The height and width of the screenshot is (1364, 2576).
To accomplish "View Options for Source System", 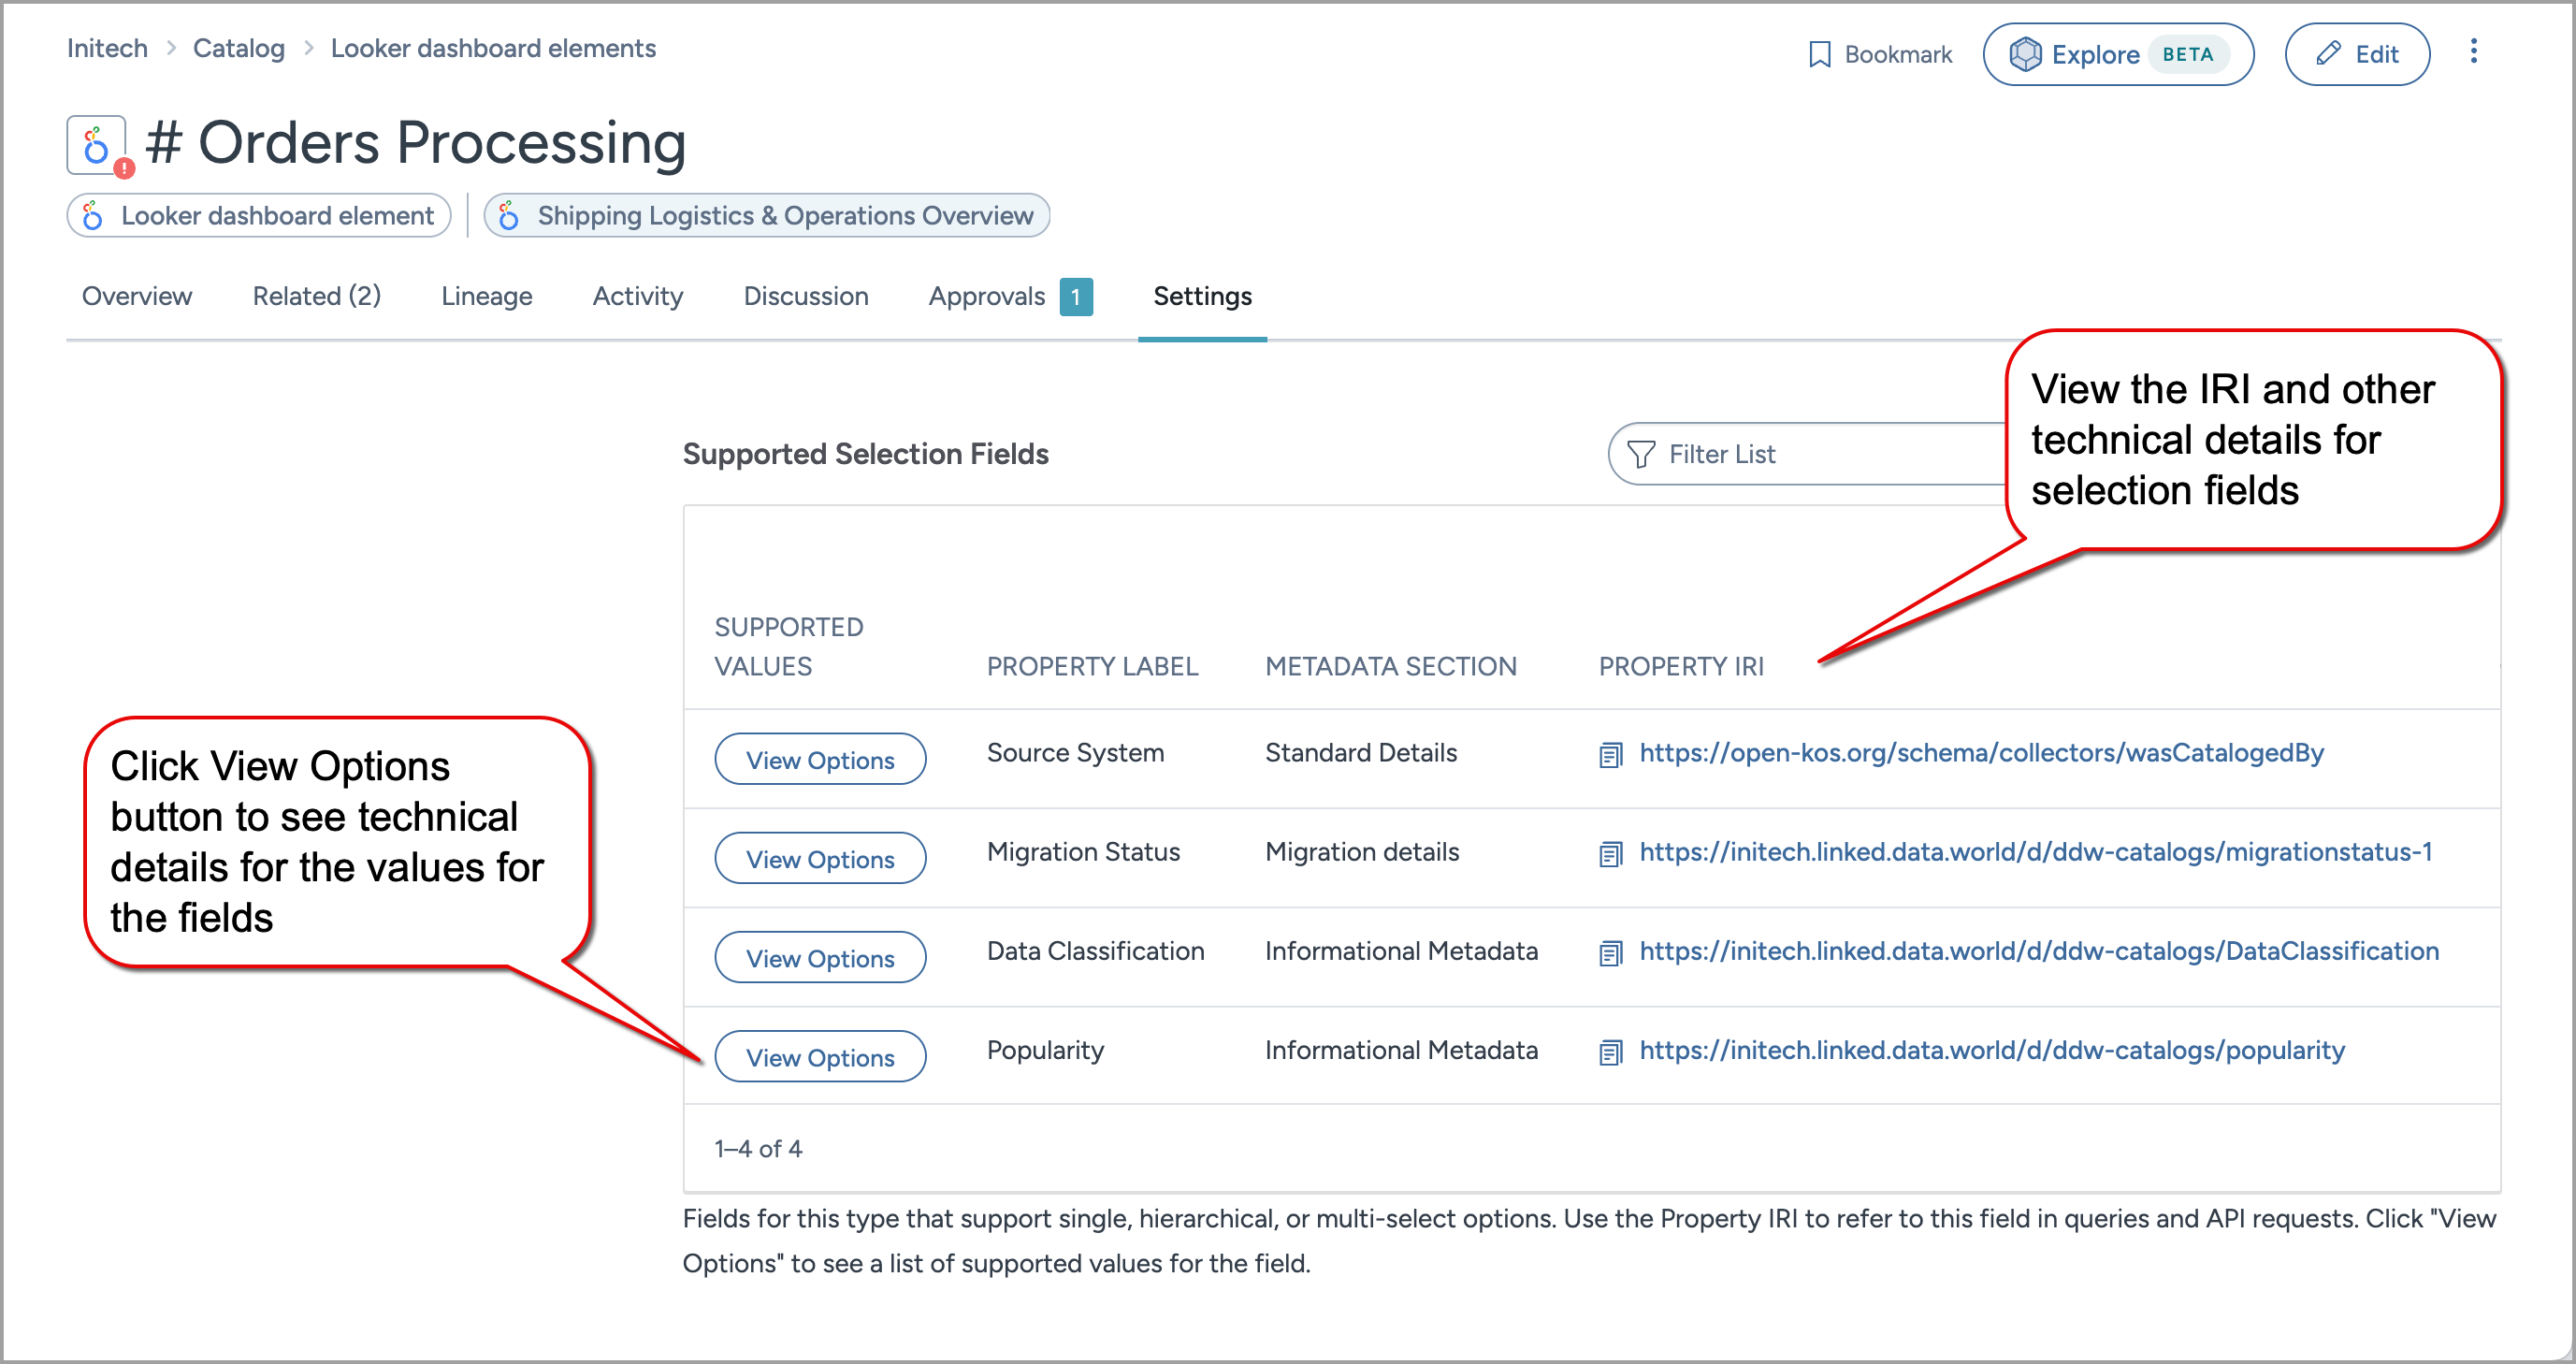I will pos(820,760).
